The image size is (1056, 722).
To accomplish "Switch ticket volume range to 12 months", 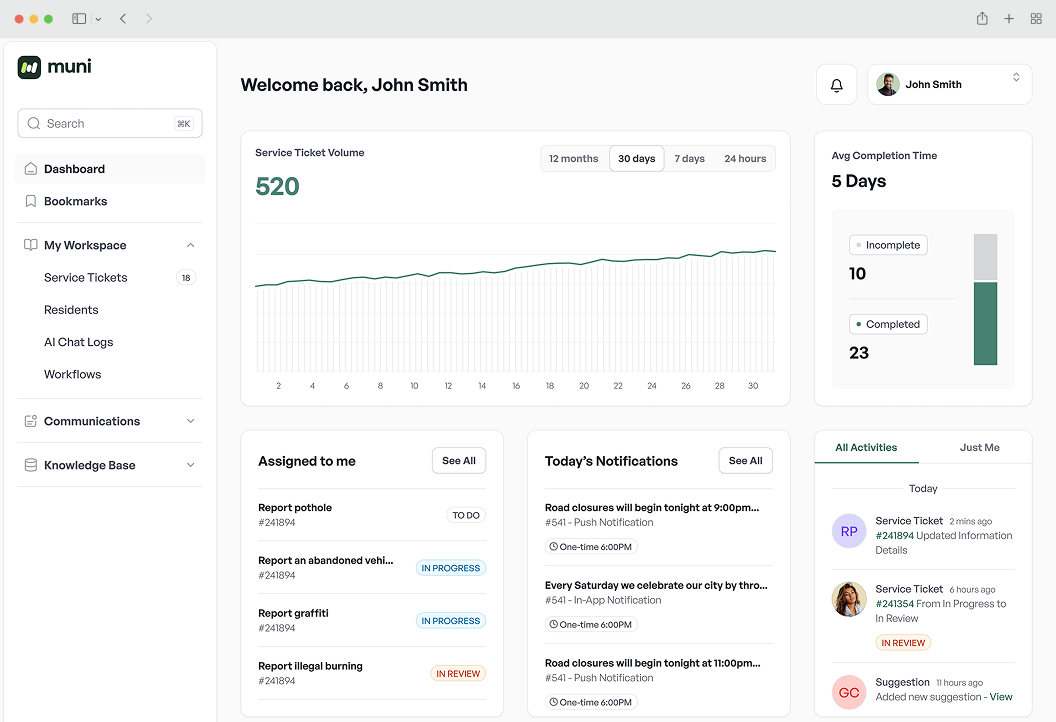I will click(x=575, y=158).
